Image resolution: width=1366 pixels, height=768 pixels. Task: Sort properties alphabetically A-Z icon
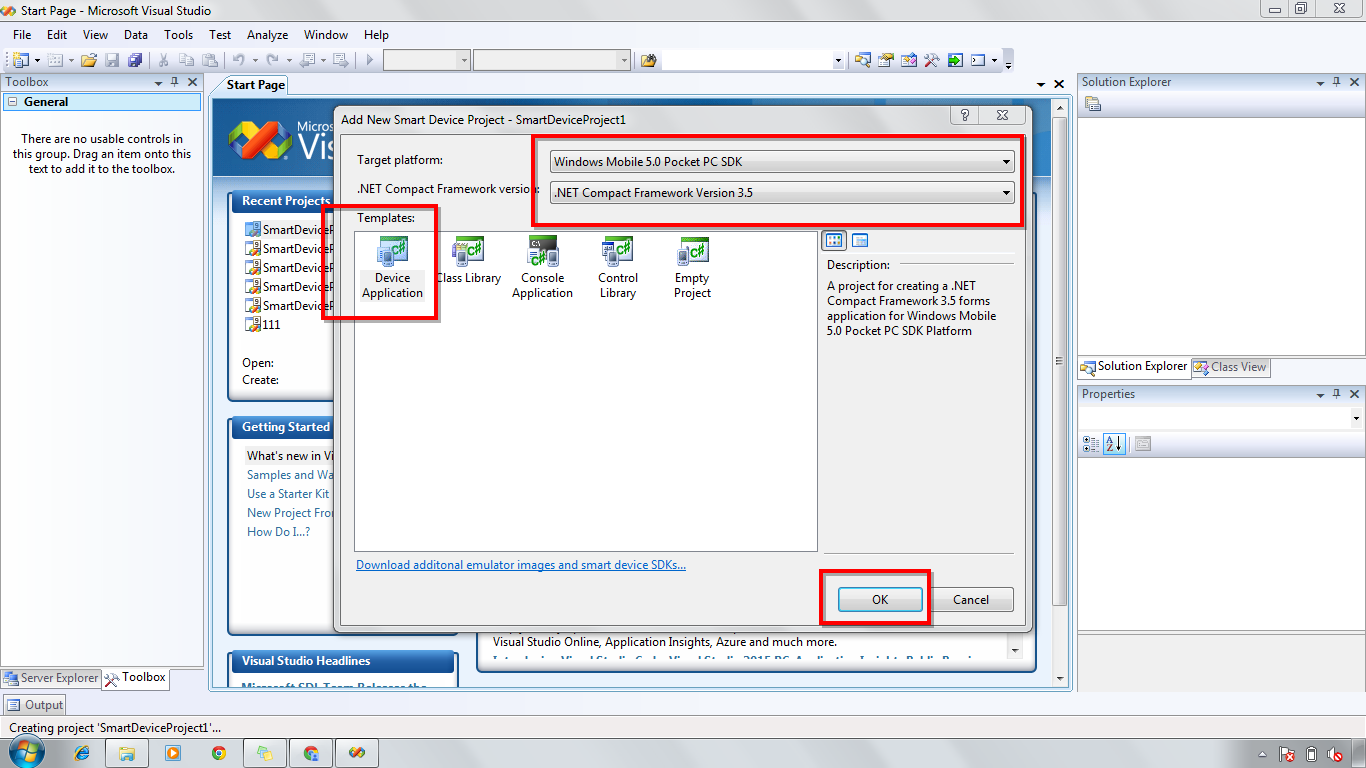[1115, 443]
